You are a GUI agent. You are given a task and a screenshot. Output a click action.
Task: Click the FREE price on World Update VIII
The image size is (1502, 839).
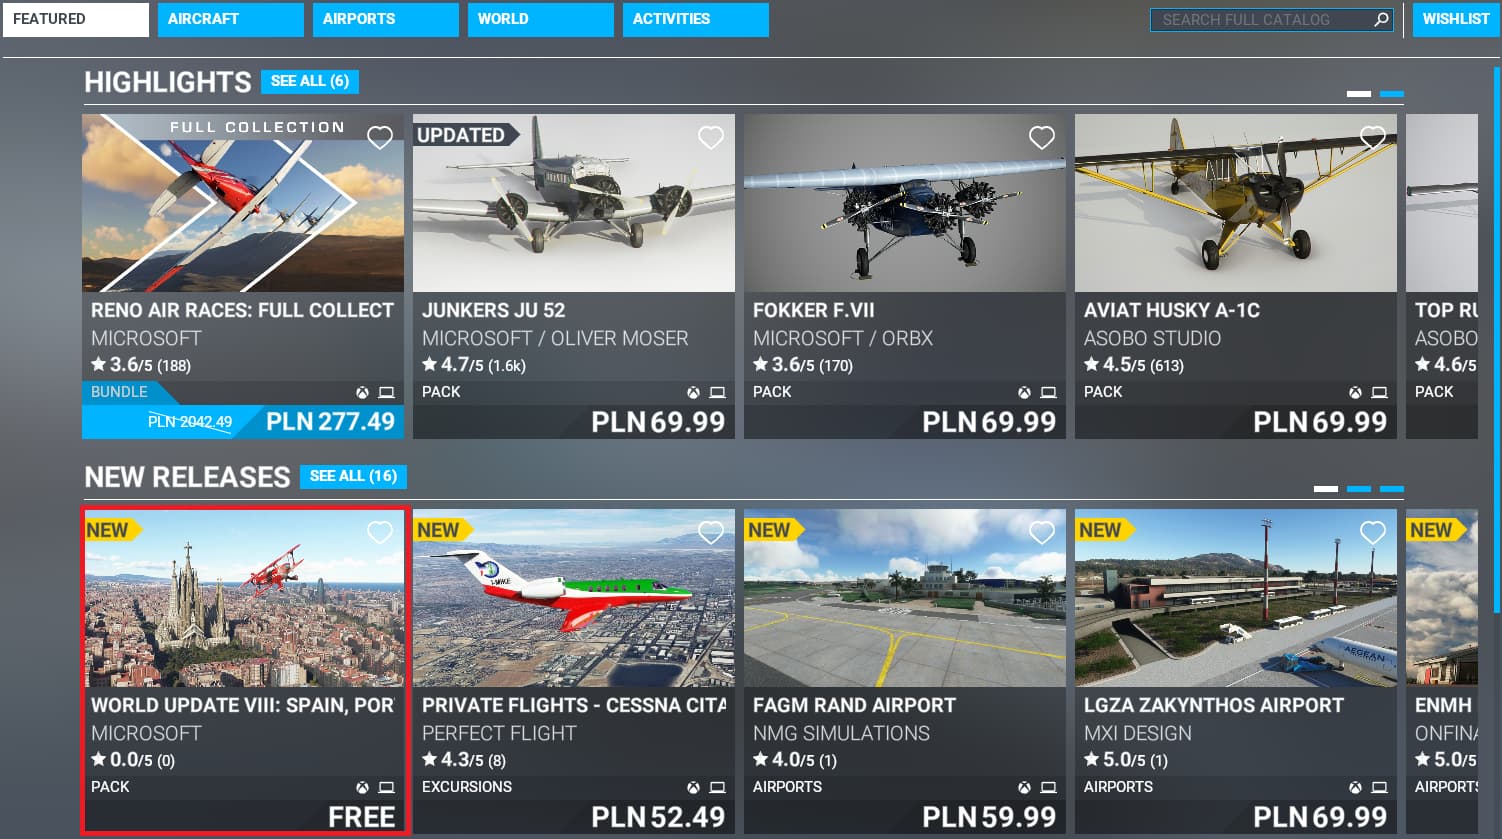(x=361, y=817)
